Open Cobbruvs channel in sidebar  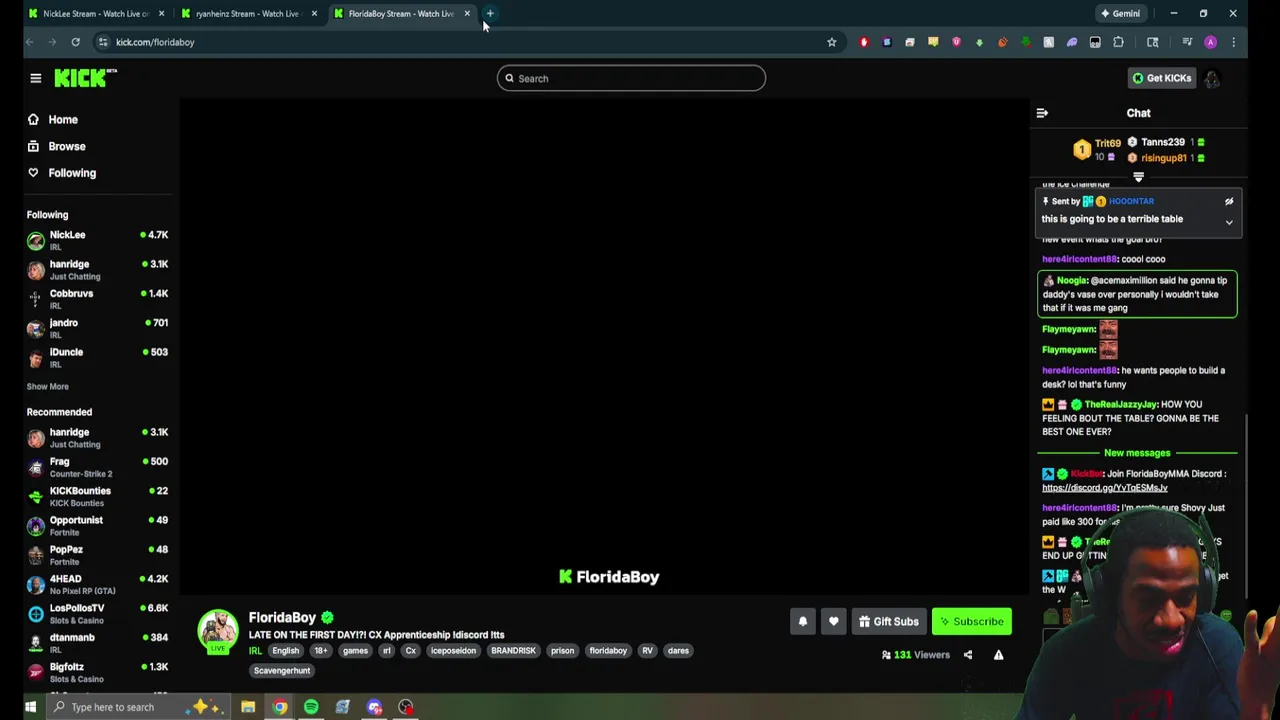point(98,299)
